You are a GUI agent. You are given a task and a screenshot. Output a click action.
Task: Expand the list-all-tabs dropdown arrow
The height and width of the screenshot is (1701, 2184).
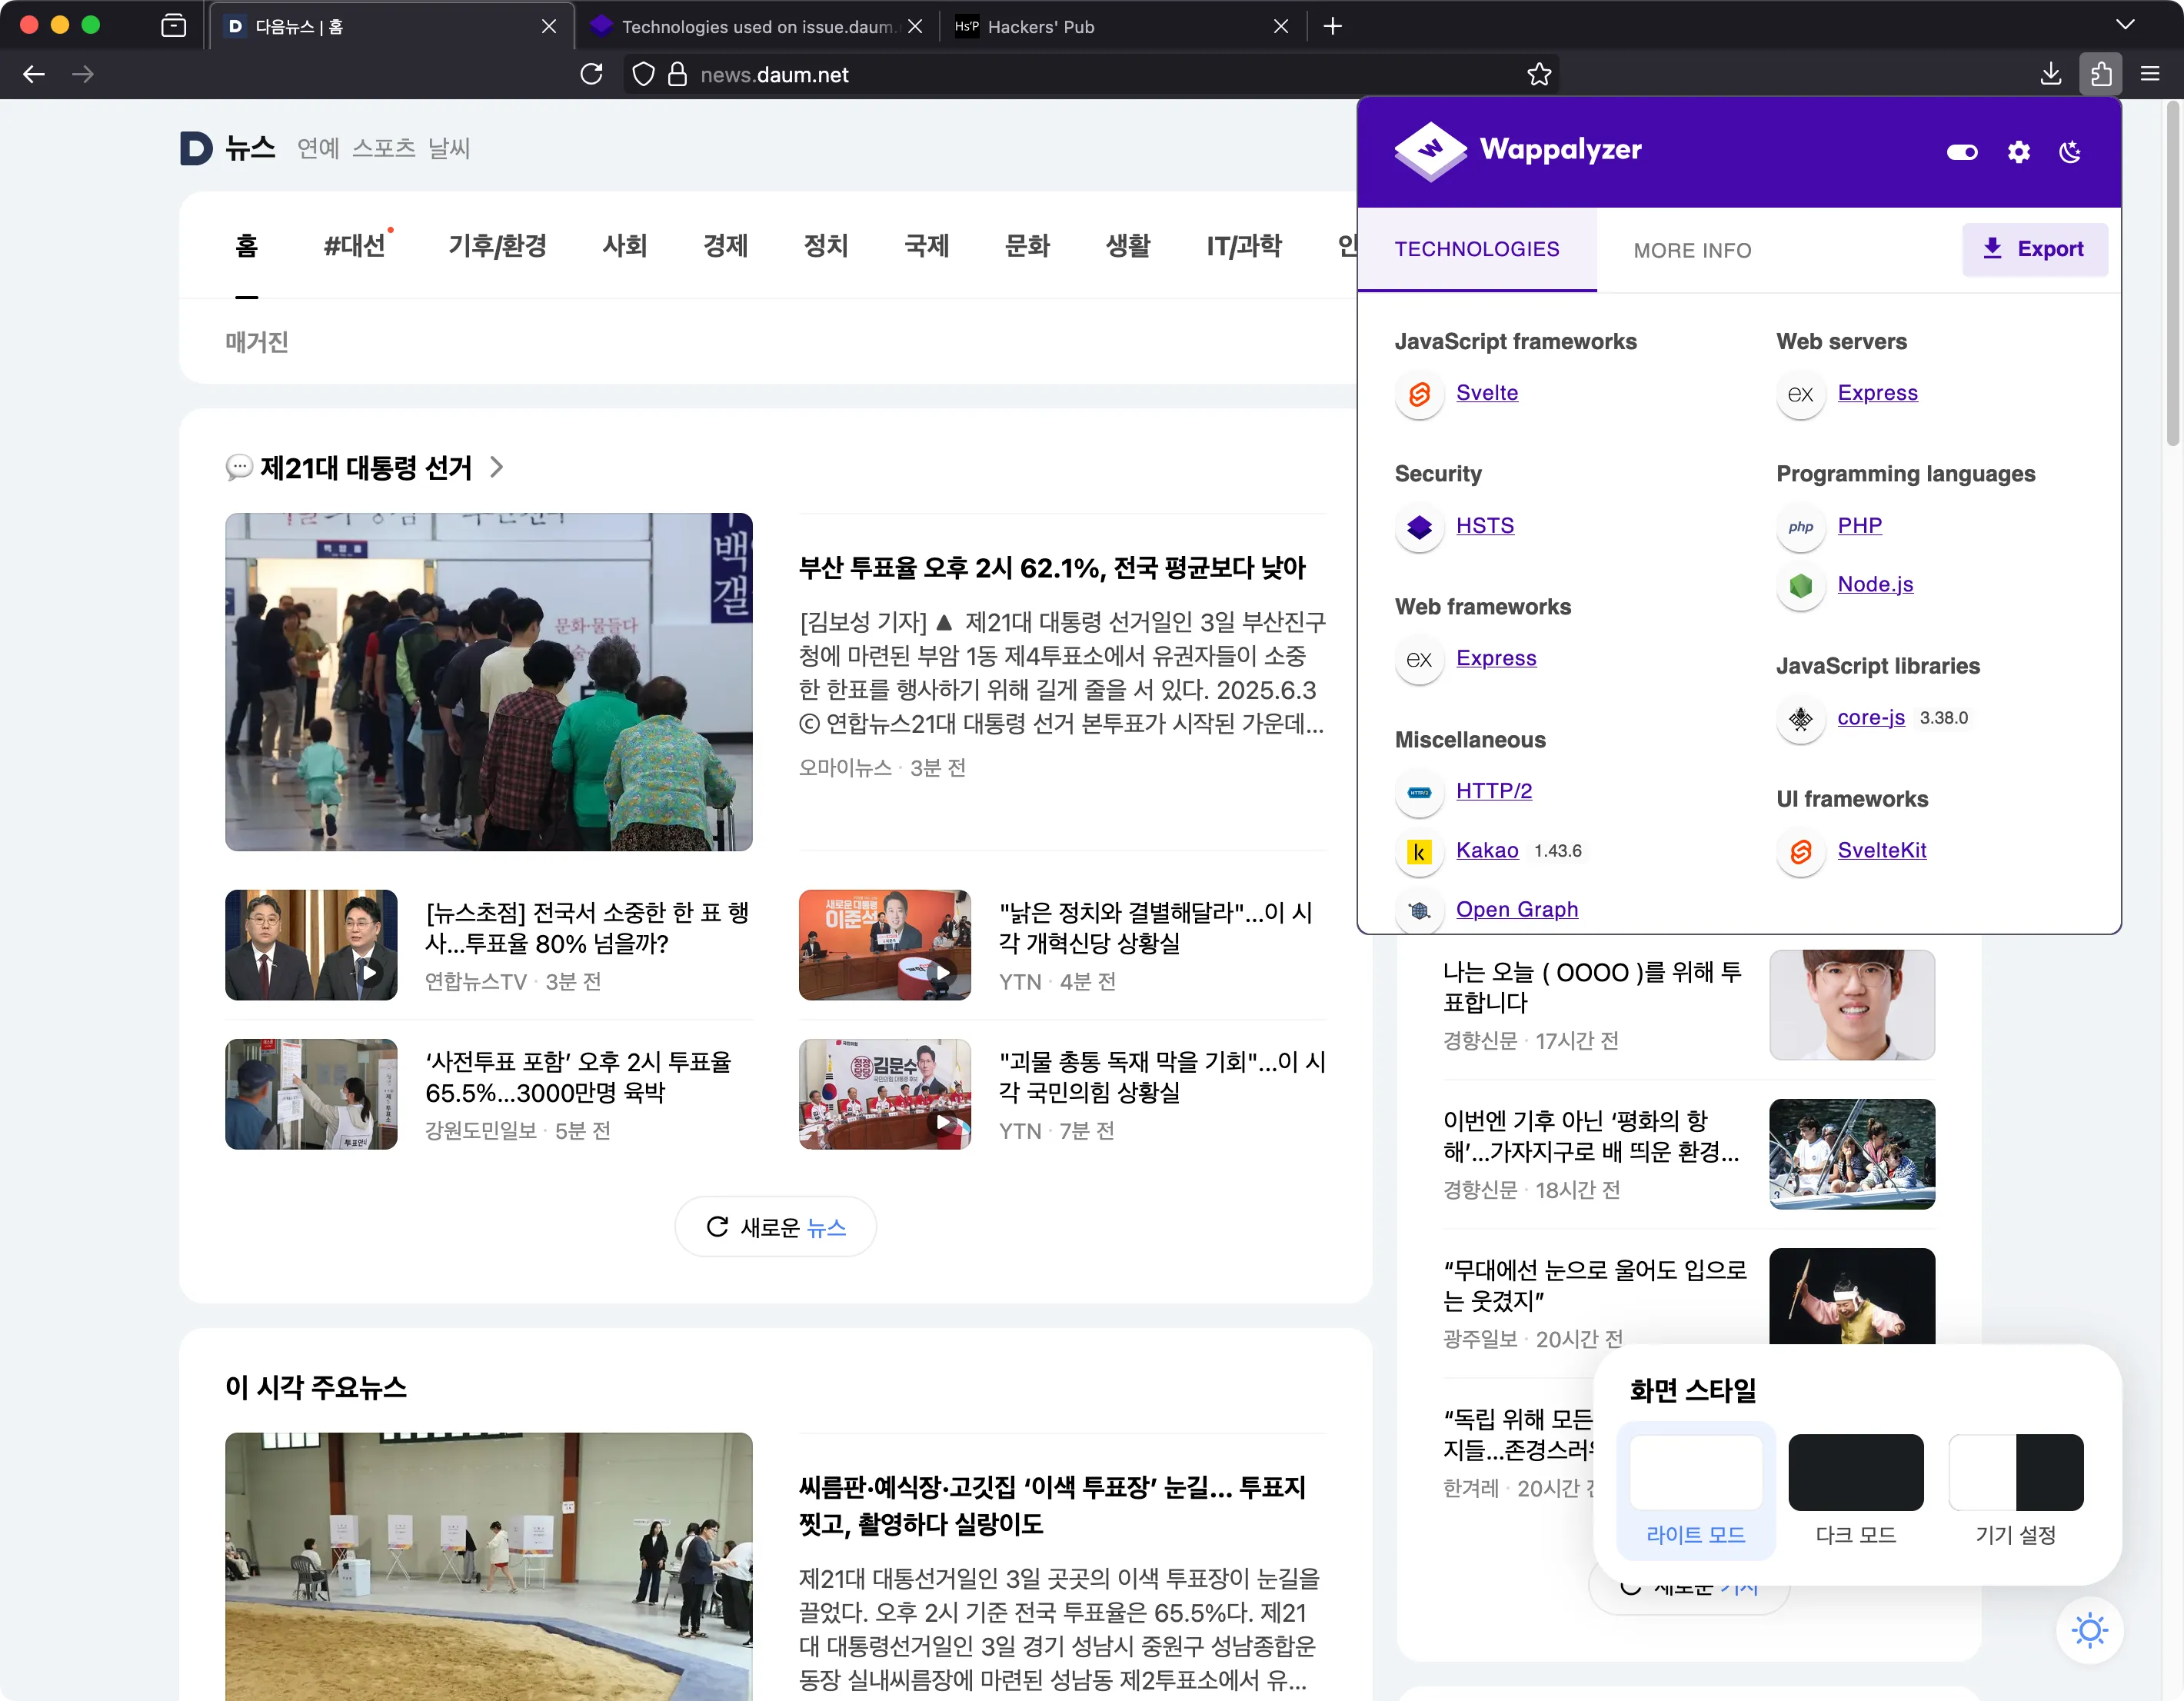pos(2125,26)
